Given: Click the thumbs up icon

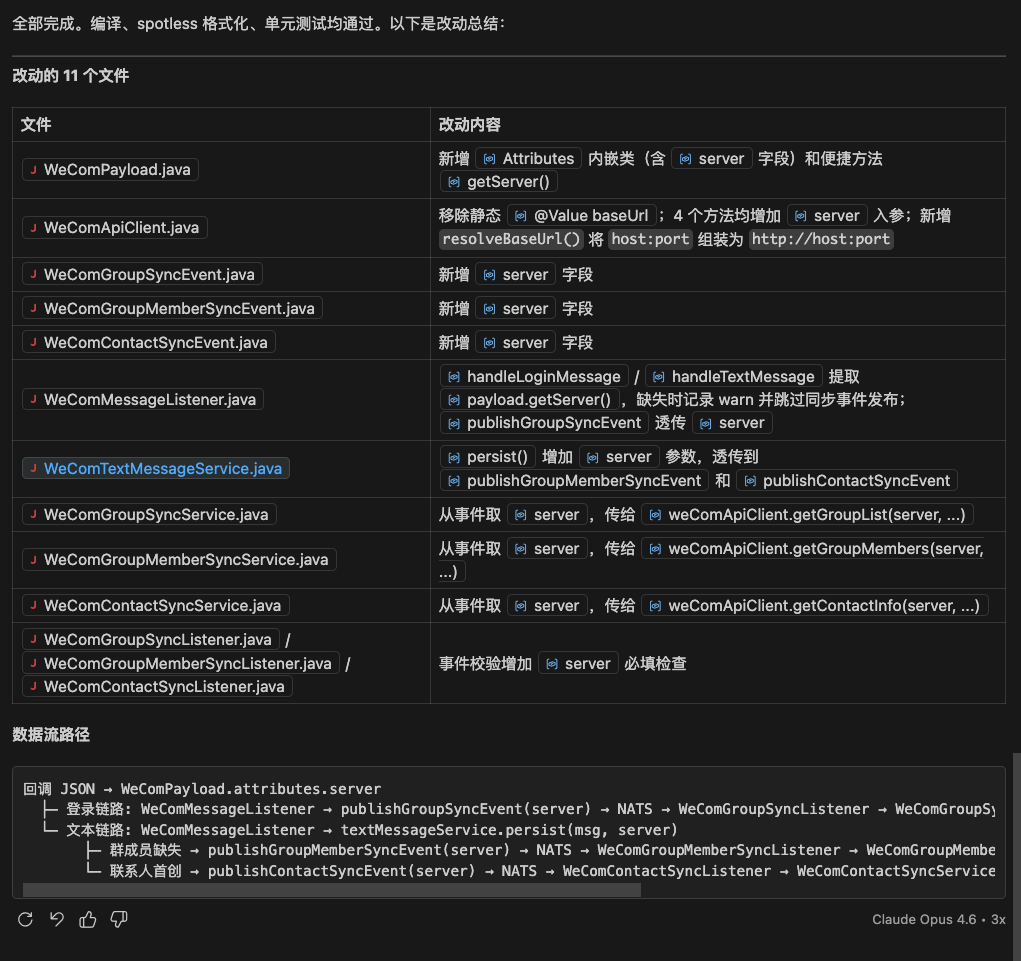Looking at the screenshot, I should [x=88, y=919].
